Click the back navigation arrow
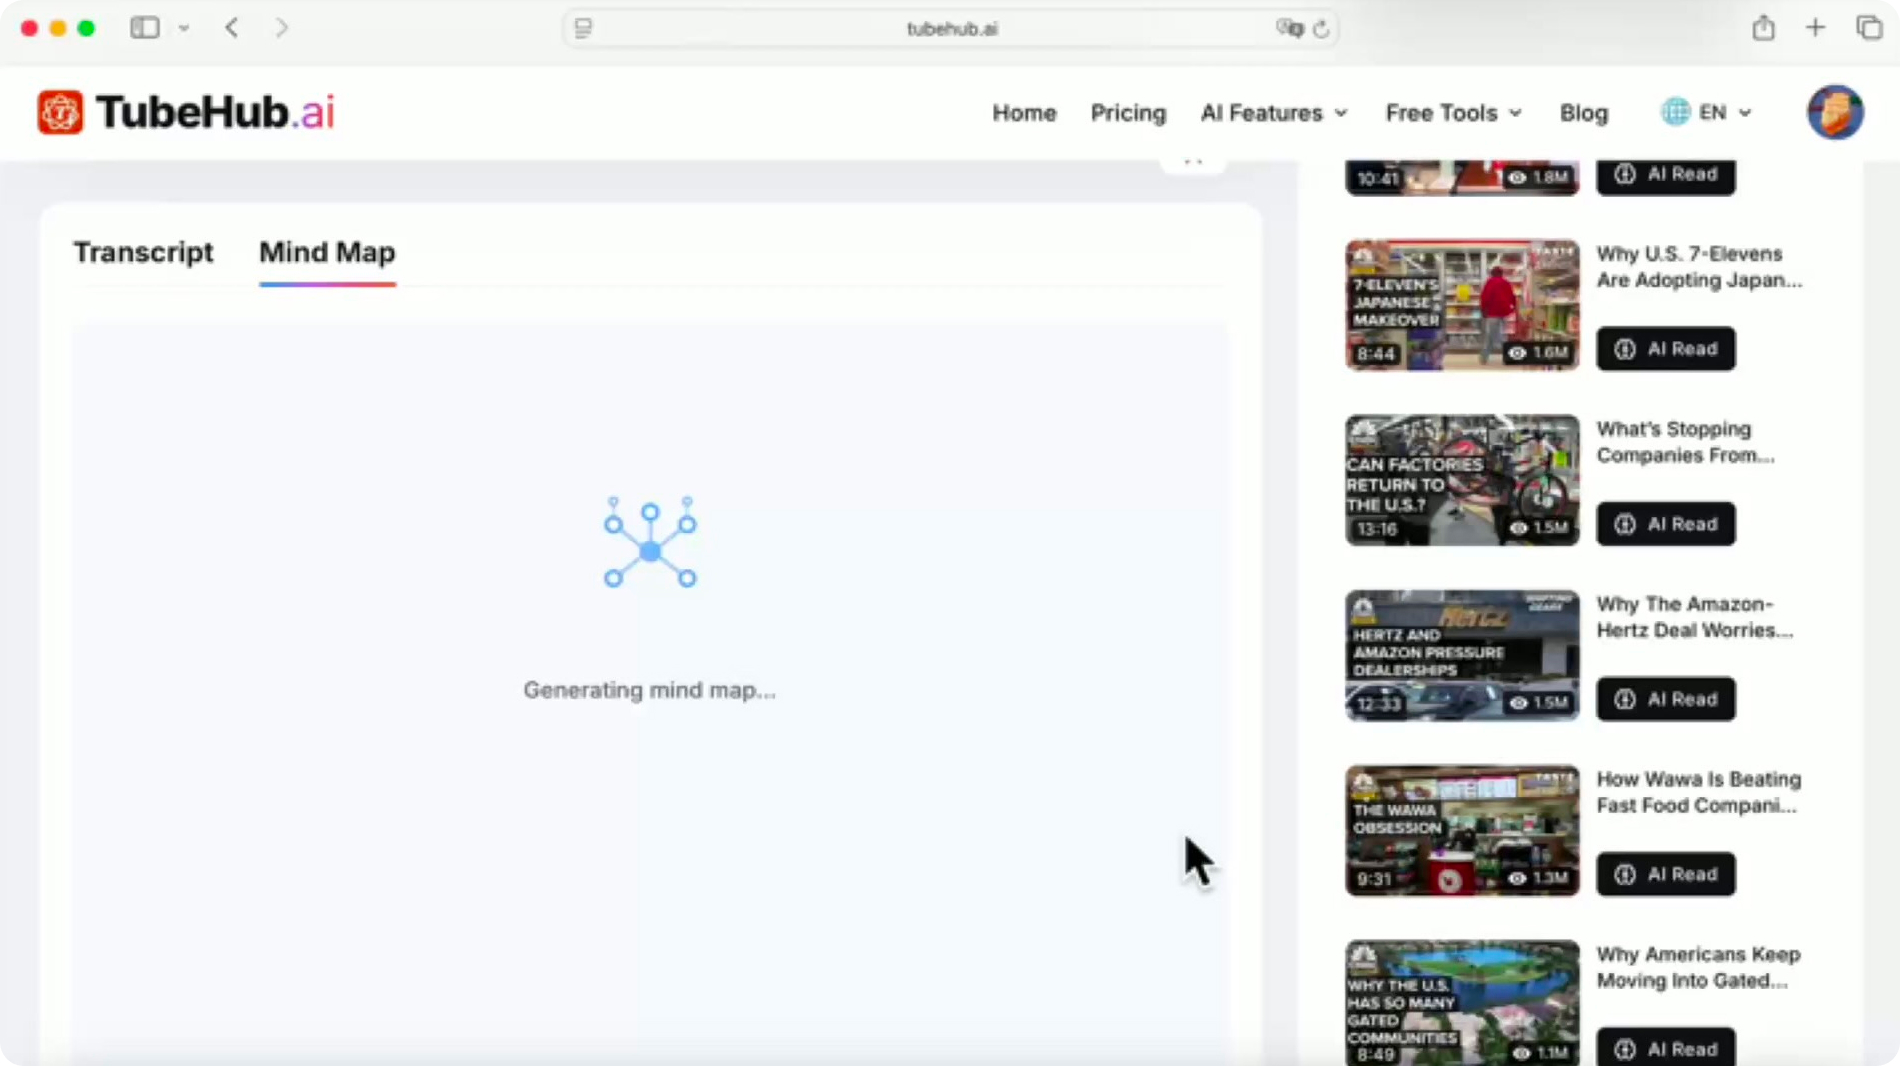The height and width of the screenshot is (1066, 1900). pyautogui.click(x=232, y=28)
